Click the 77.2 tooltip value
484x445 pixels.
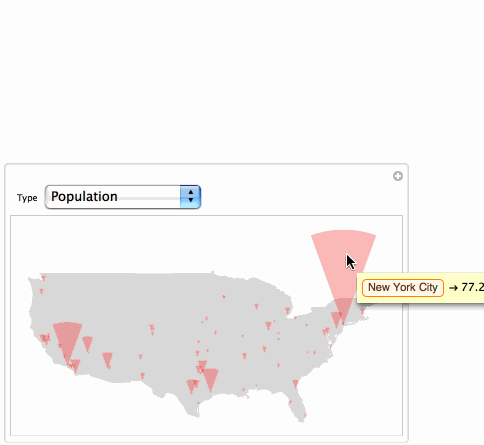[x=473, y=287]
